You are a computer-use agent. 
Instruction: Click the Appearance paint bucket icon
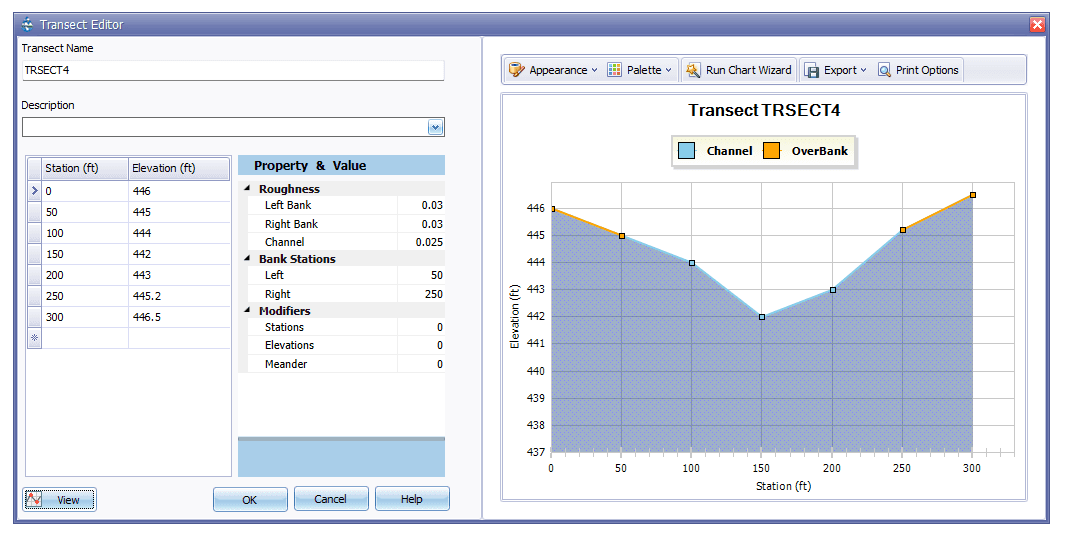(516, 70)
